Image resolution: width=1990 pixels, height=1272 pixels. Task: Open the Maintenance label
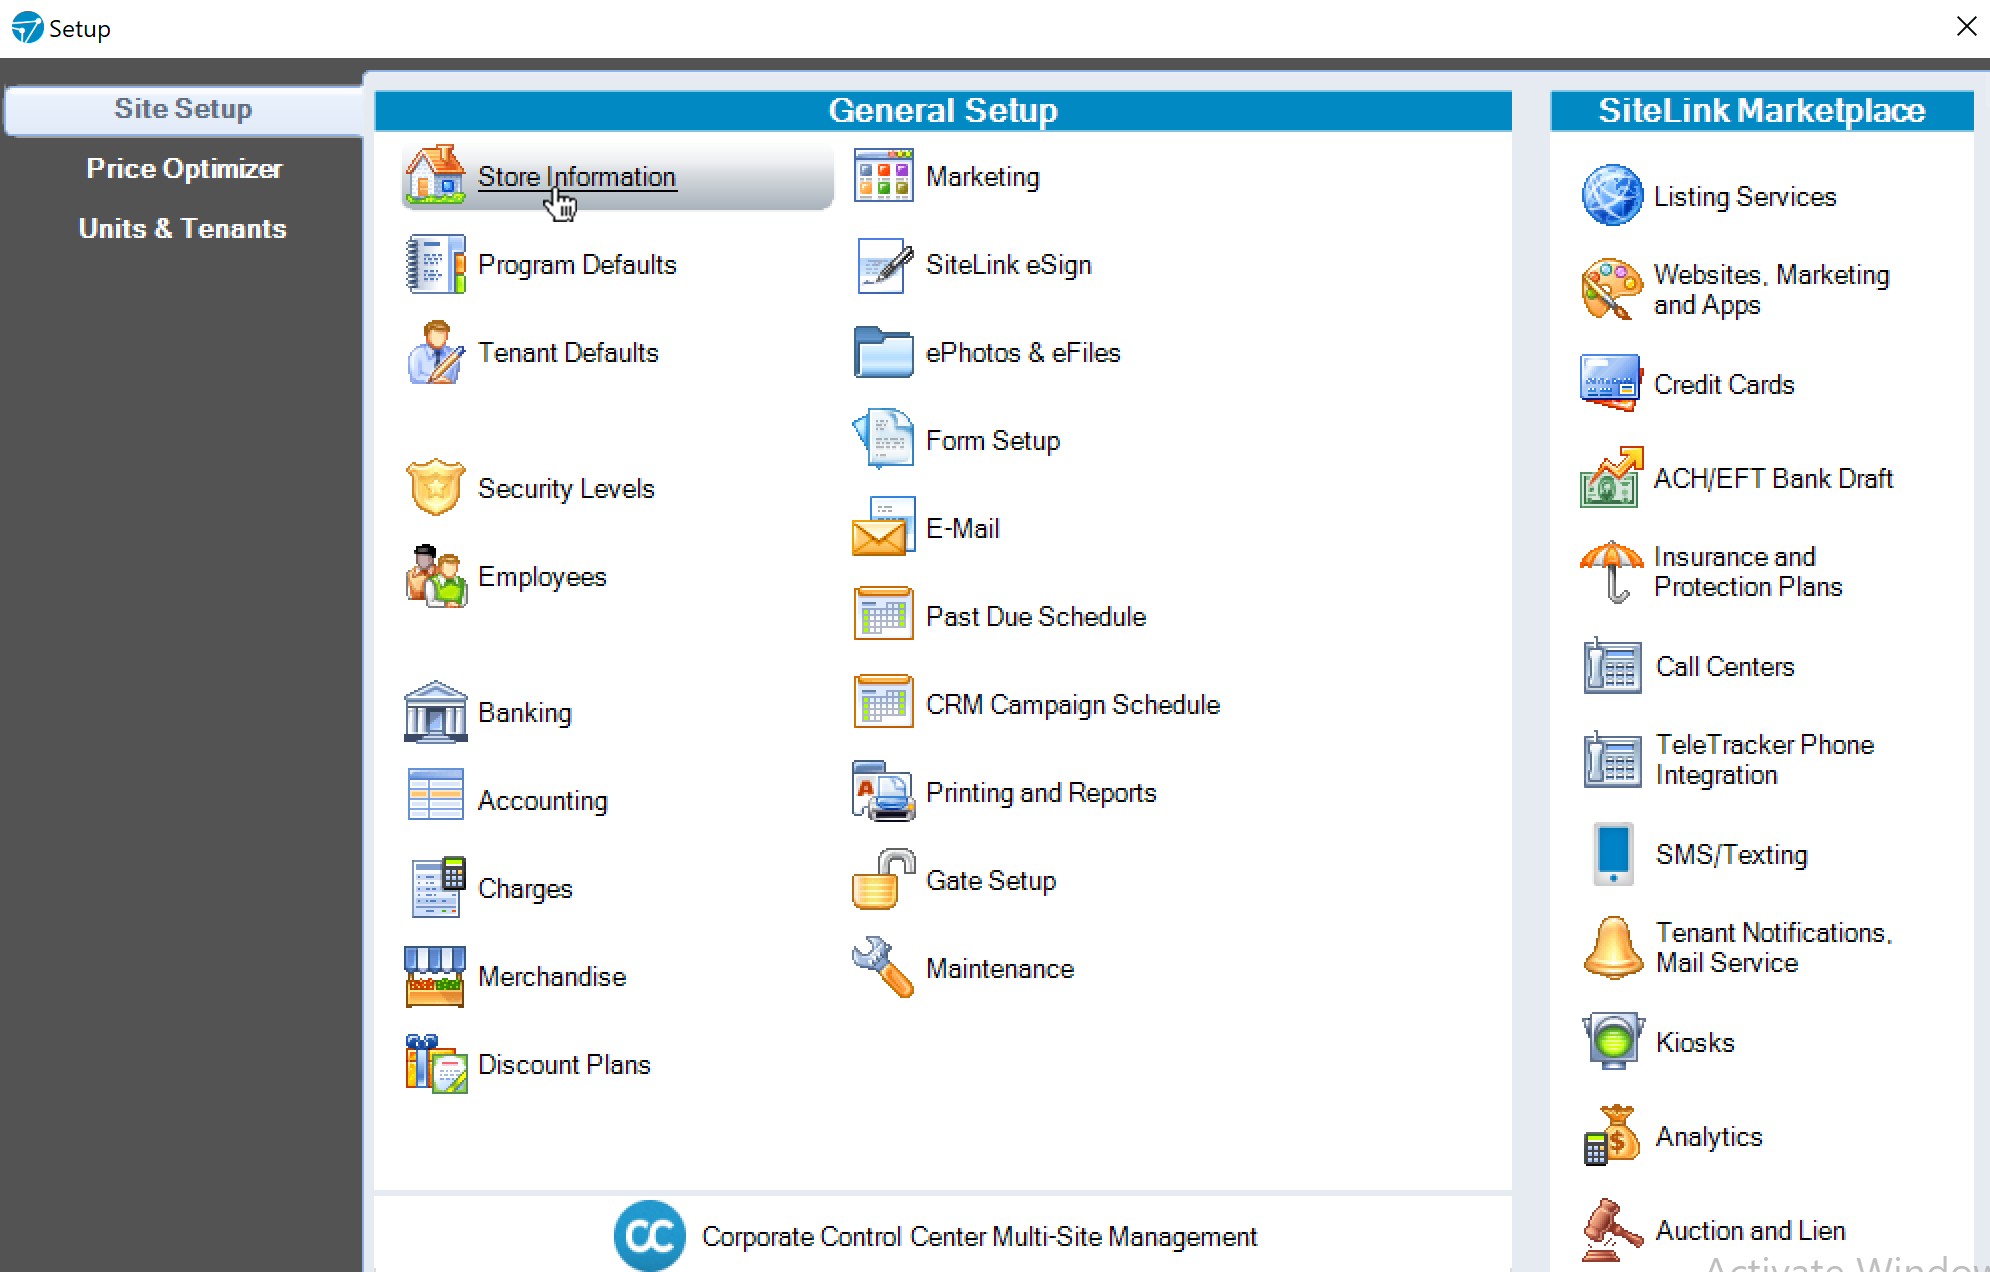pos(1000,968)
